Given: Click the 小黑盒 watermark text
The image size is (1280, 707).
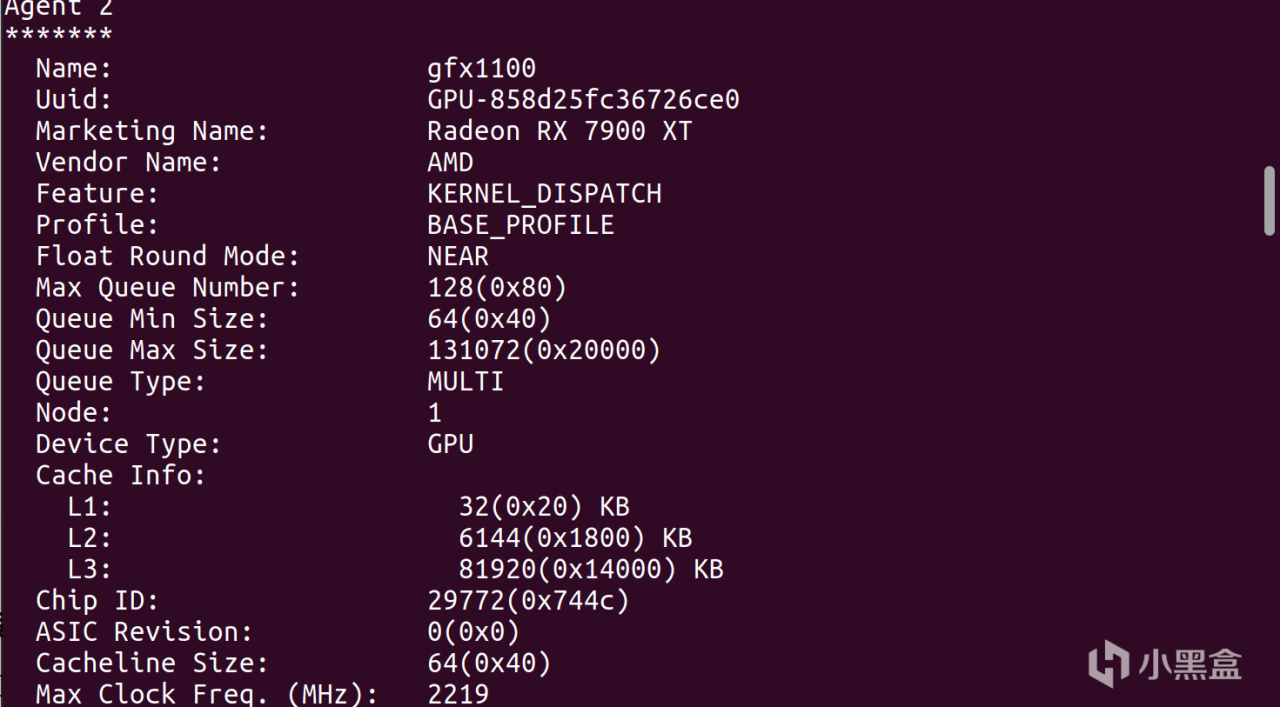Looking at the screenshot, I should [x=1188, y=665].
